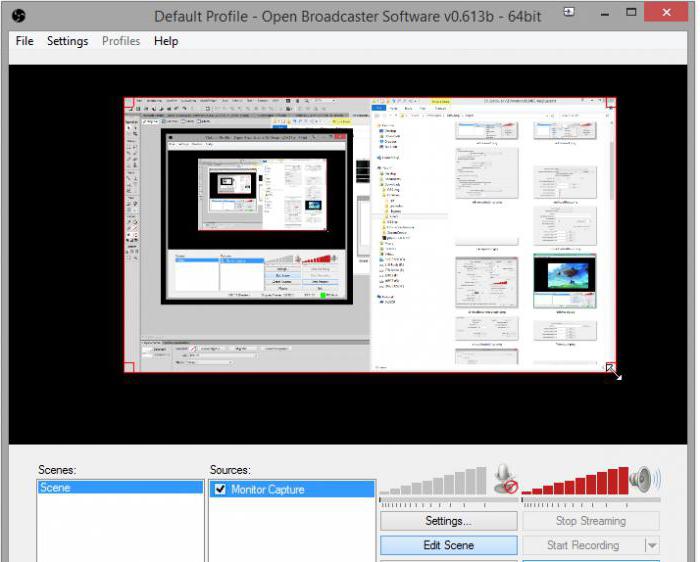Expand the Start Recording dropdown arrow
Image resolution: width=700 pixels, height=562 pixels.
click(x=652, y=545)
